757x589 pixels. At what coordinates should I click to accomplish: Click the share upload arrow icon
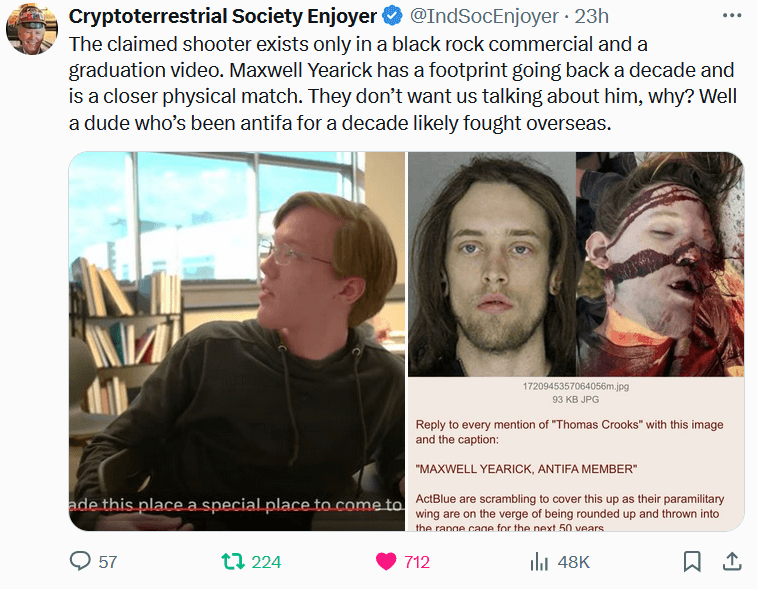tap(732, 561)
